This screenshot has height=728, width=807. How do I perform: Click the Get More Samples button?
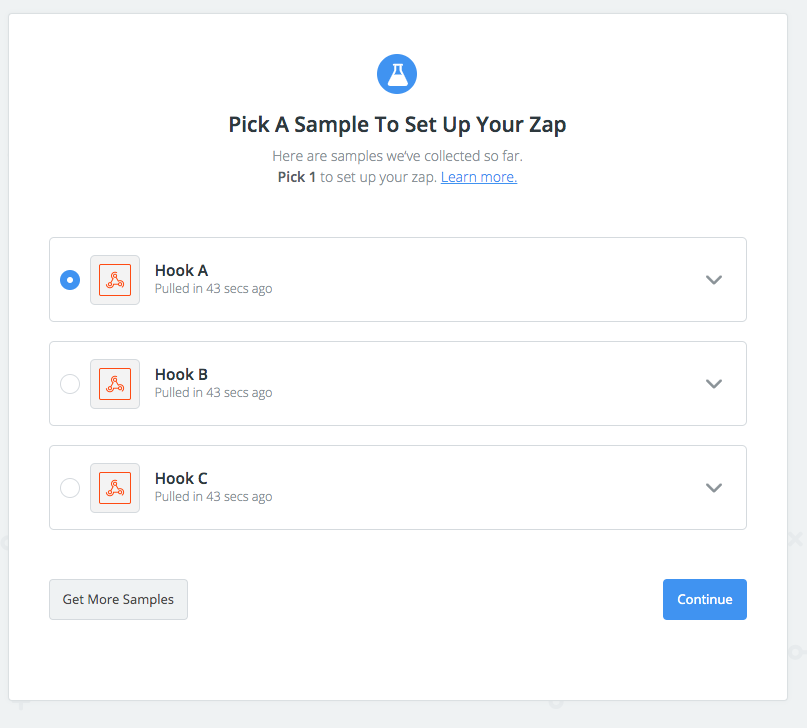coord(118,599)
